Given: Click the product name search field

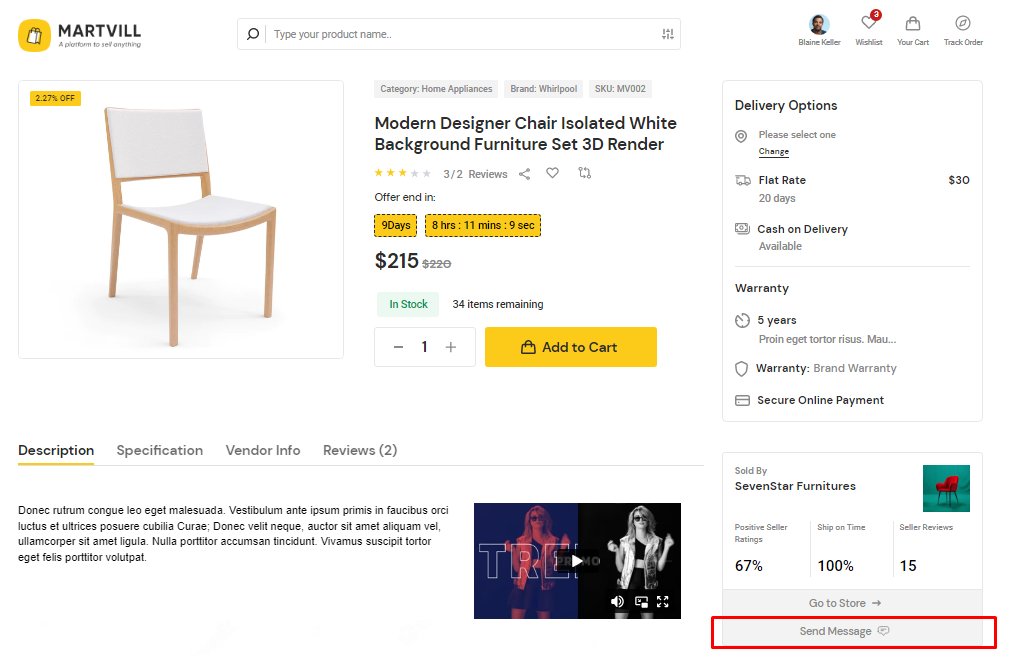Looking at the screenshot, I should (x=460, y=34).
